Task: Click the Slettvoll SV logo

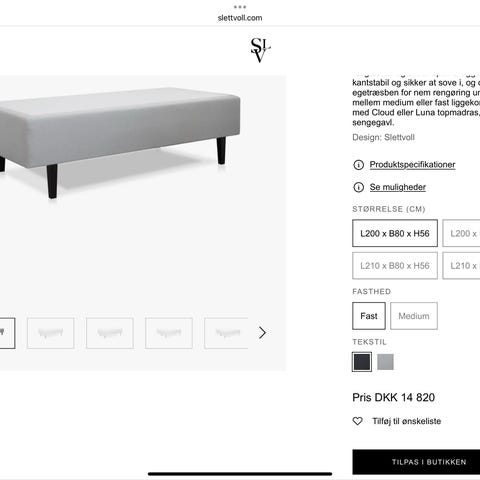Action: [260, 50]
